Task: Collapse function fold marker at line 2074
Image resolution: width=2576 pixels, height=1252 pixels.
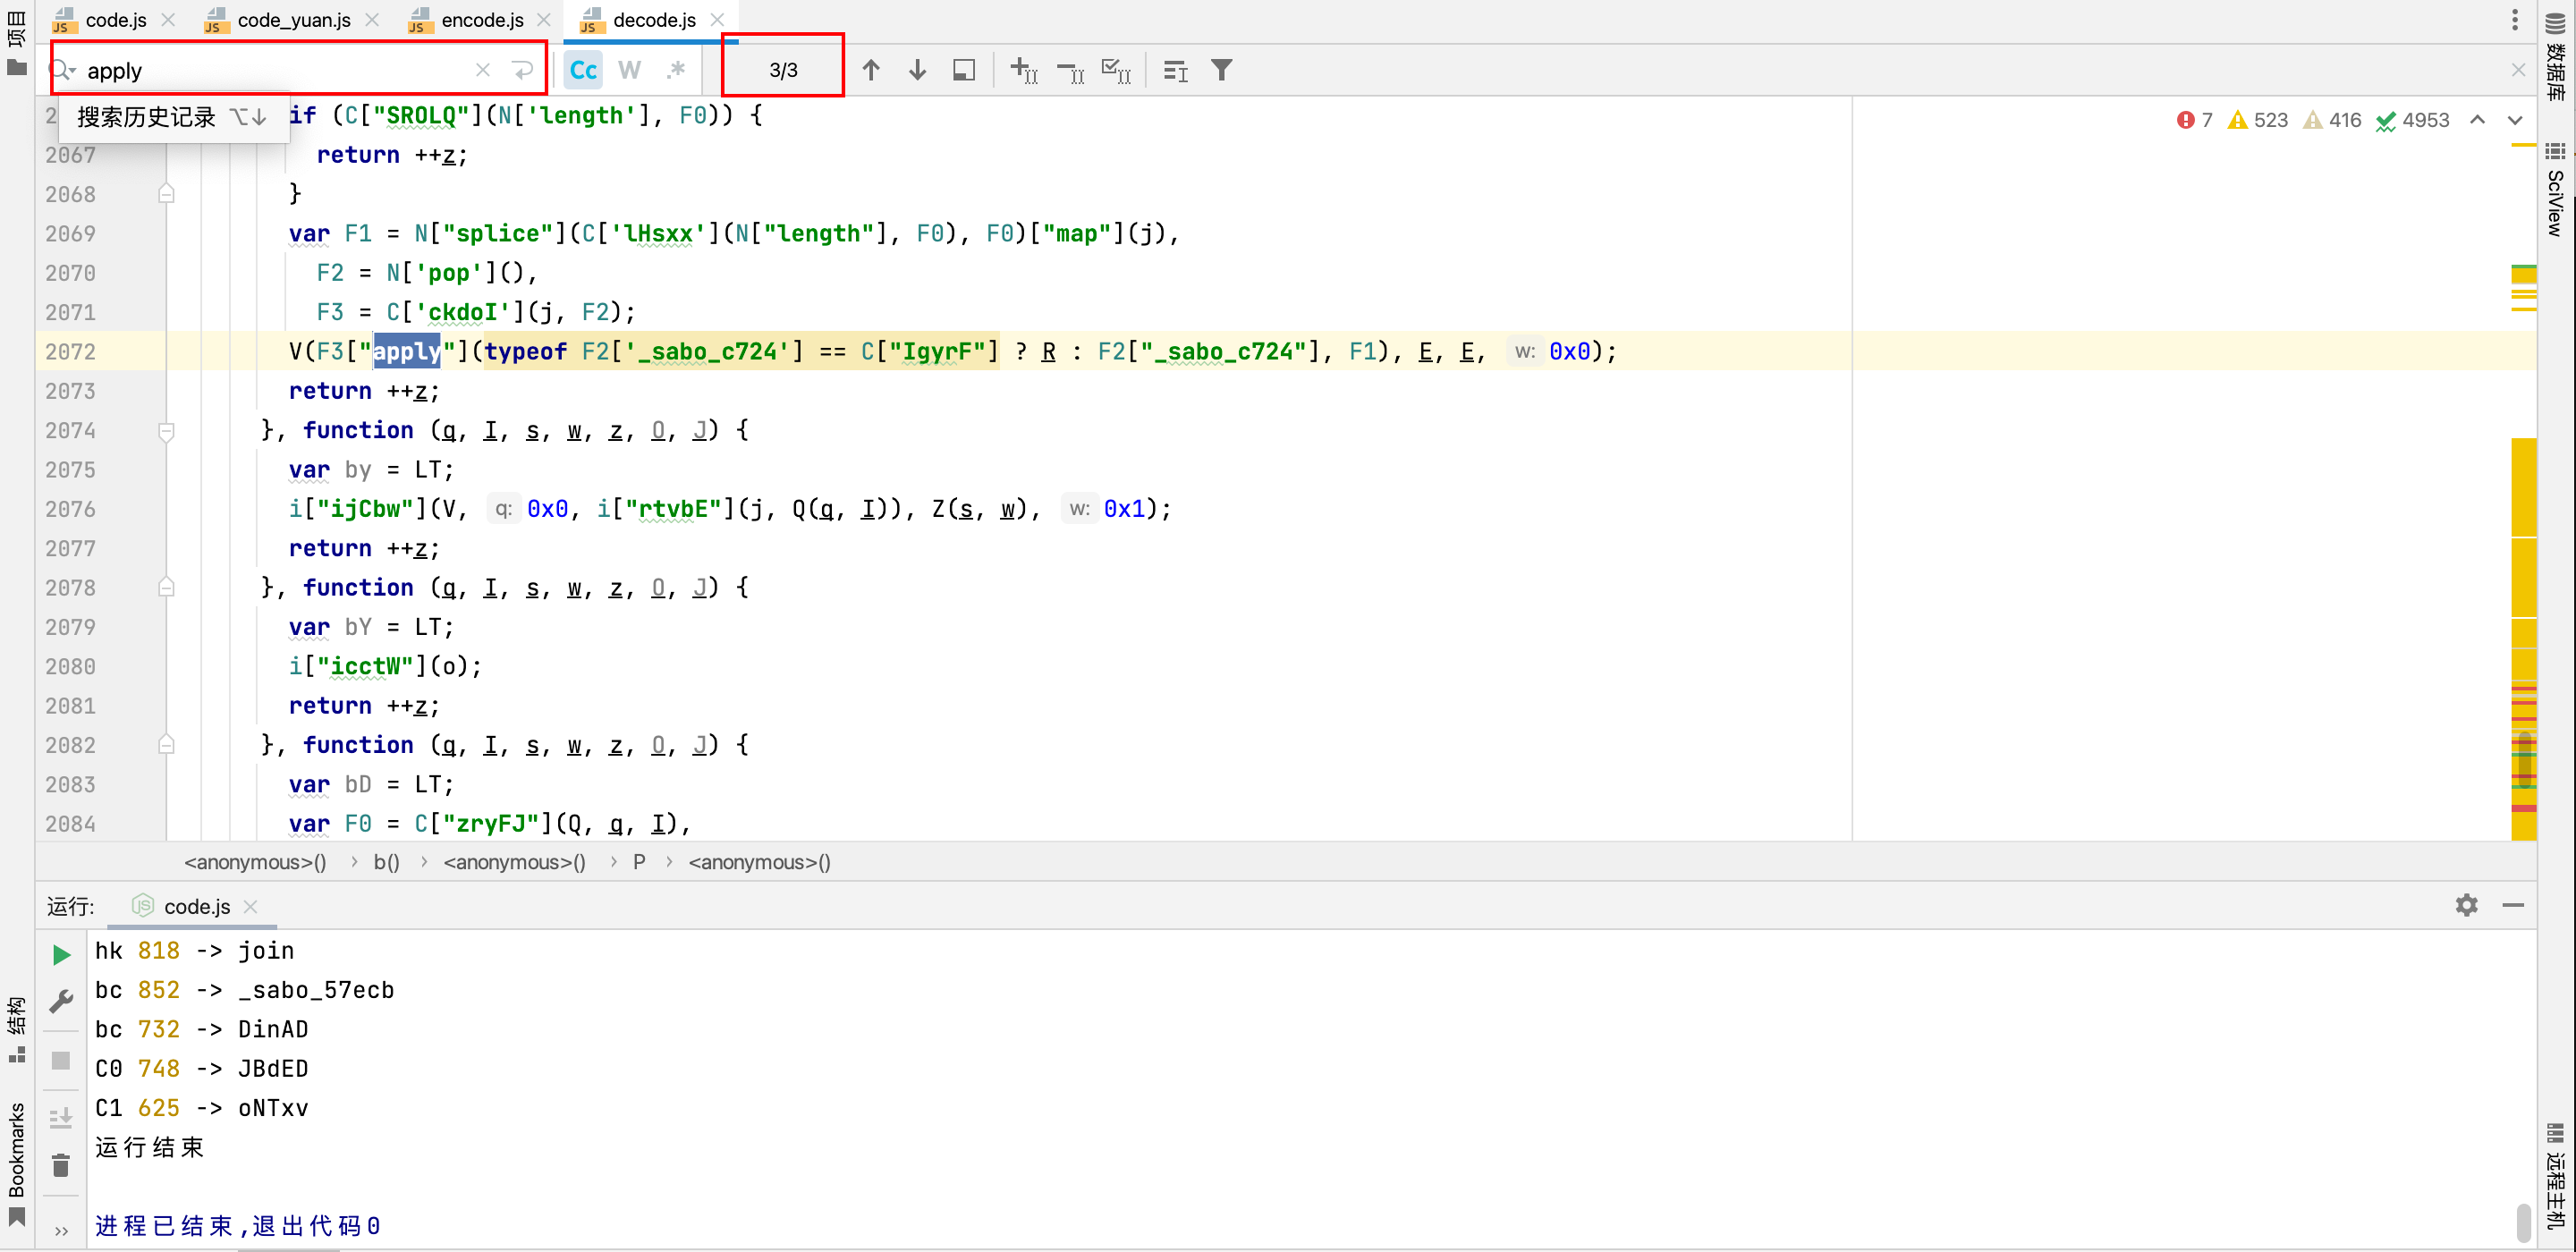Action: pos(166,431)
